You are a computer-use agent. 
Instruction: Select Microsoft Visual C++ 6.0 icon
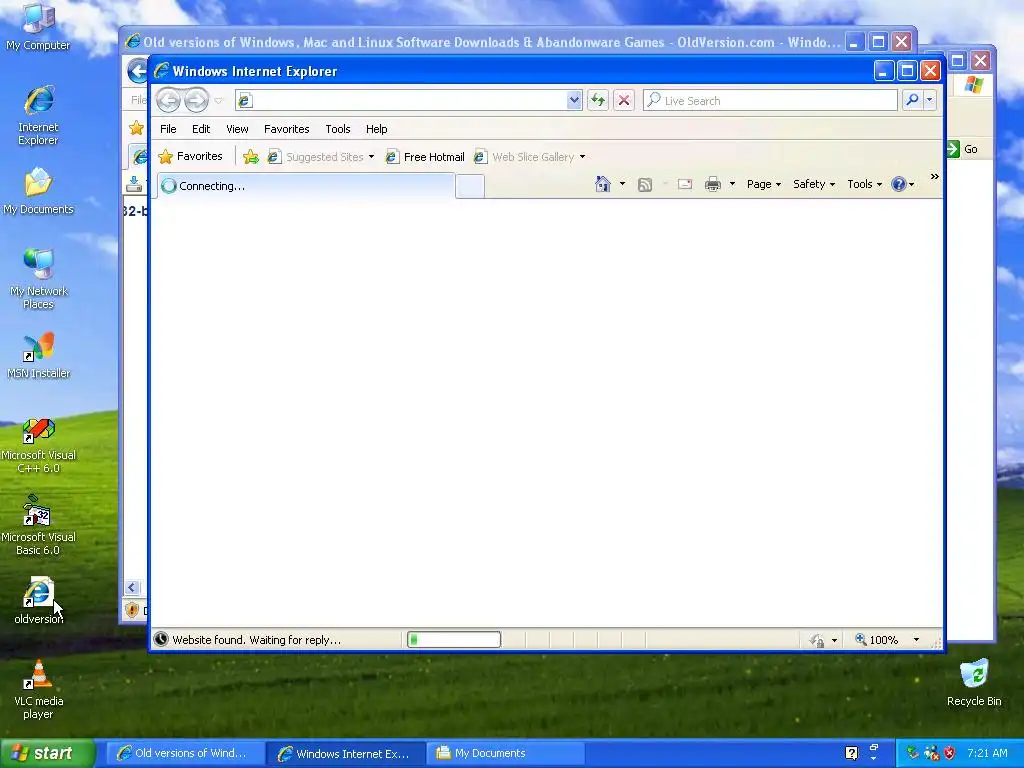point(38,447)
